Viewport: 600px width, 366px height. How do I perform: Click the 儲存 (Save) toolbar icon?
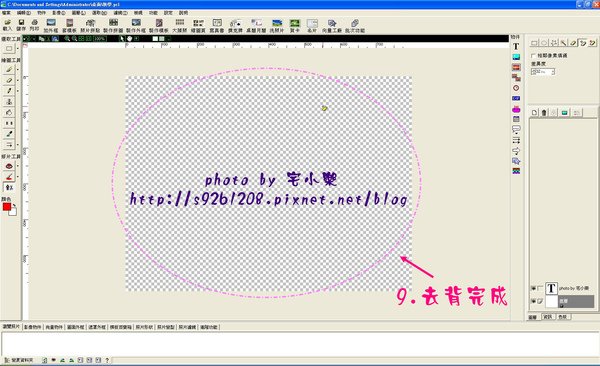(21, 25)
